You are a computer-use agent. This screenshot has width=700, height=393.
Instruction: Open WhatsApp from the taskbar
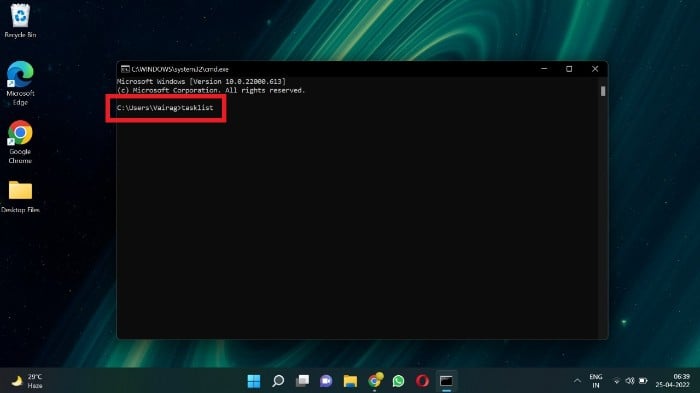click(398, 381)
